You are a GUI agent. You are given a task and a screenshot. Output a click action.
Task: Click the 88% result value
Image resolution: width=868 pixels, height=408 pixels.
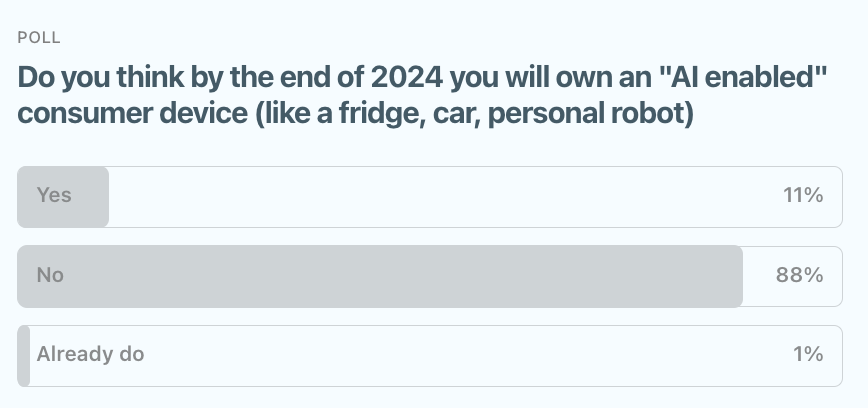coord(800,275)
